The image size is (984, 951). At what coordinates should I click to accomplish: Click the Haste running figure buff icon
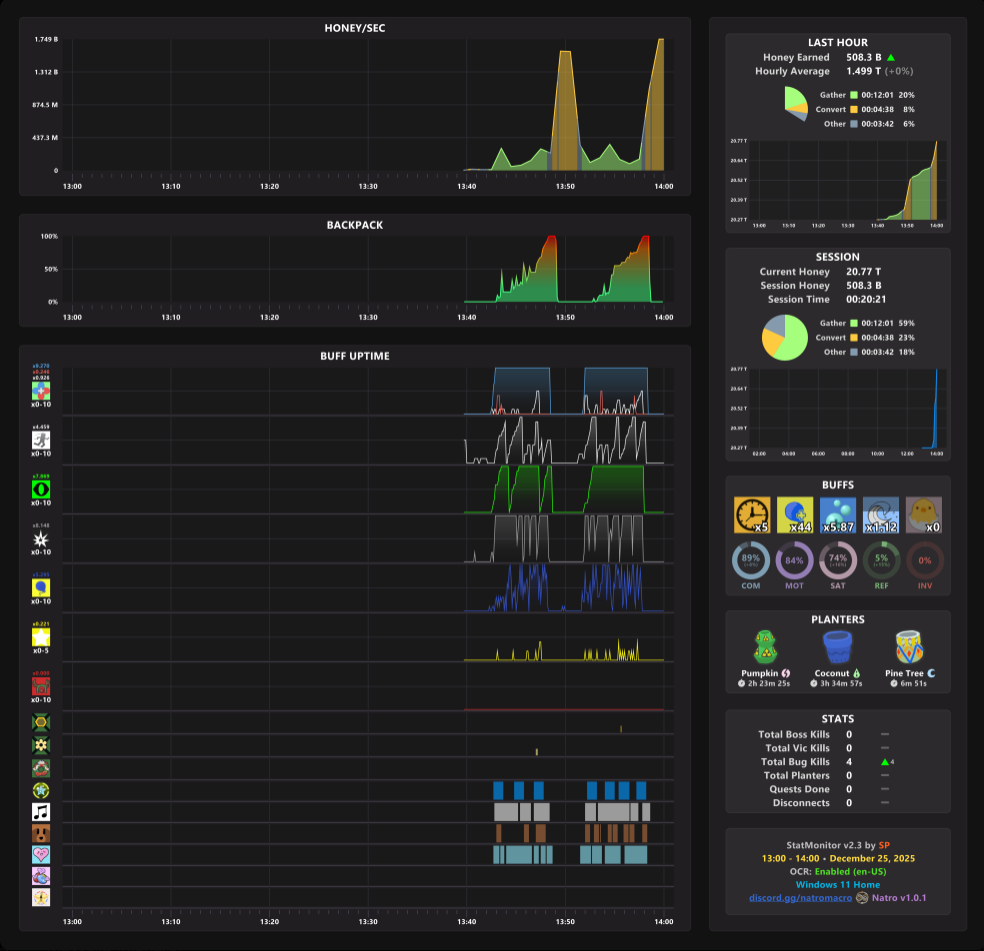coord(41,440)
